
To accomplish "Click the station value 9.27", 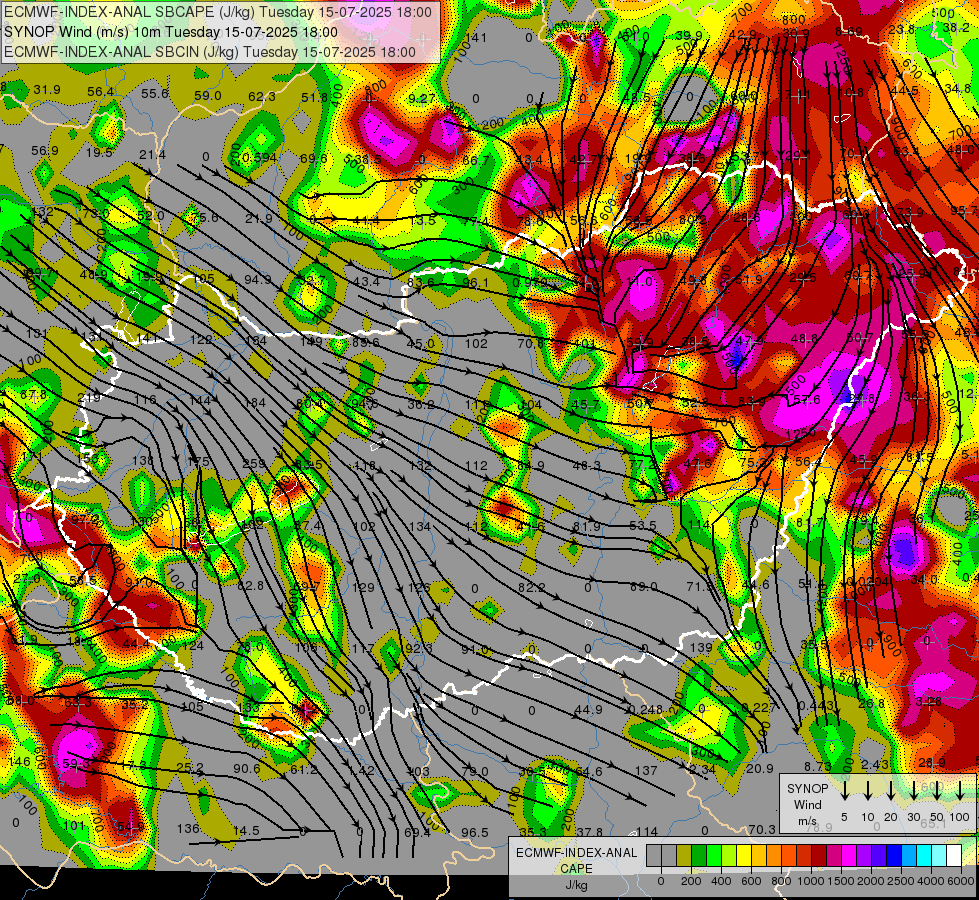I will pos(421,98).
